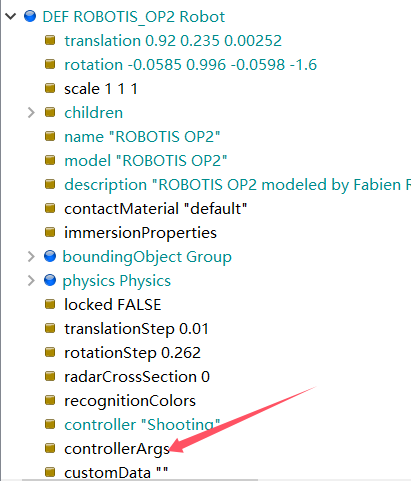Expand the boundingObject Group node
The height and width of the screenshot is (481, 411).
coord(31,257)
